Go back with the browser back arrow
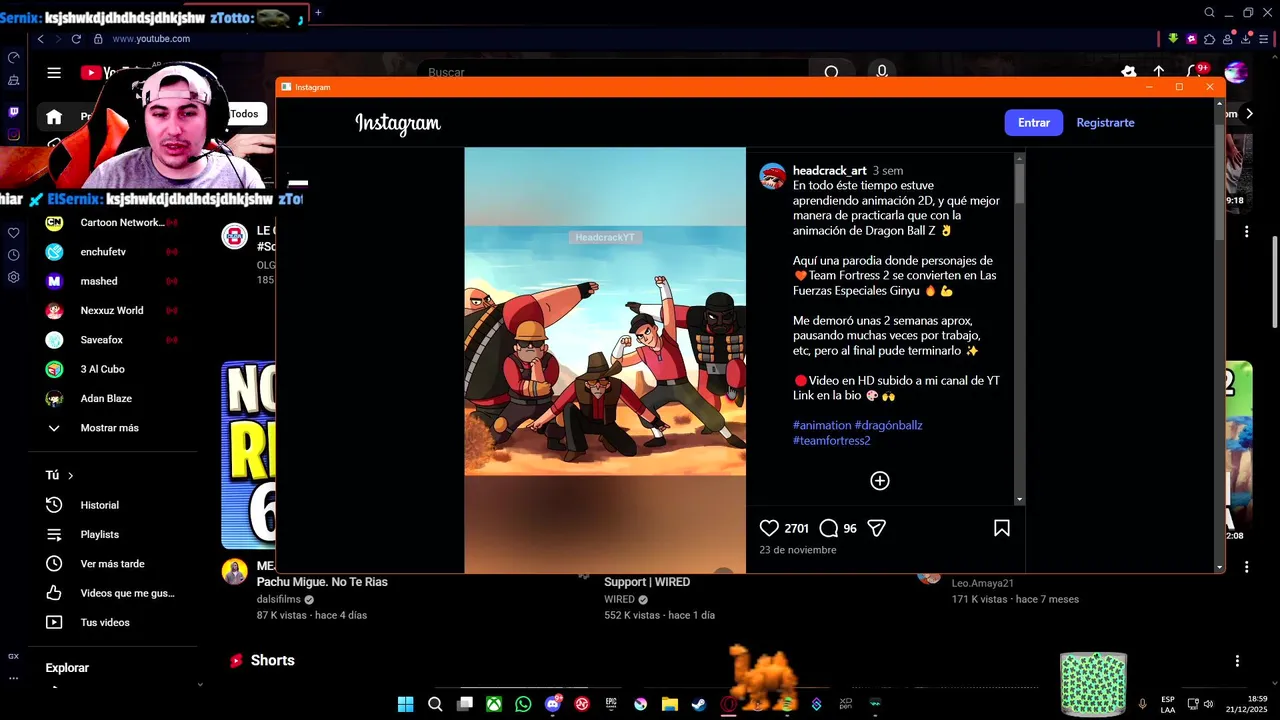Viewport: 1280px width, 720px height. [41, 39]
